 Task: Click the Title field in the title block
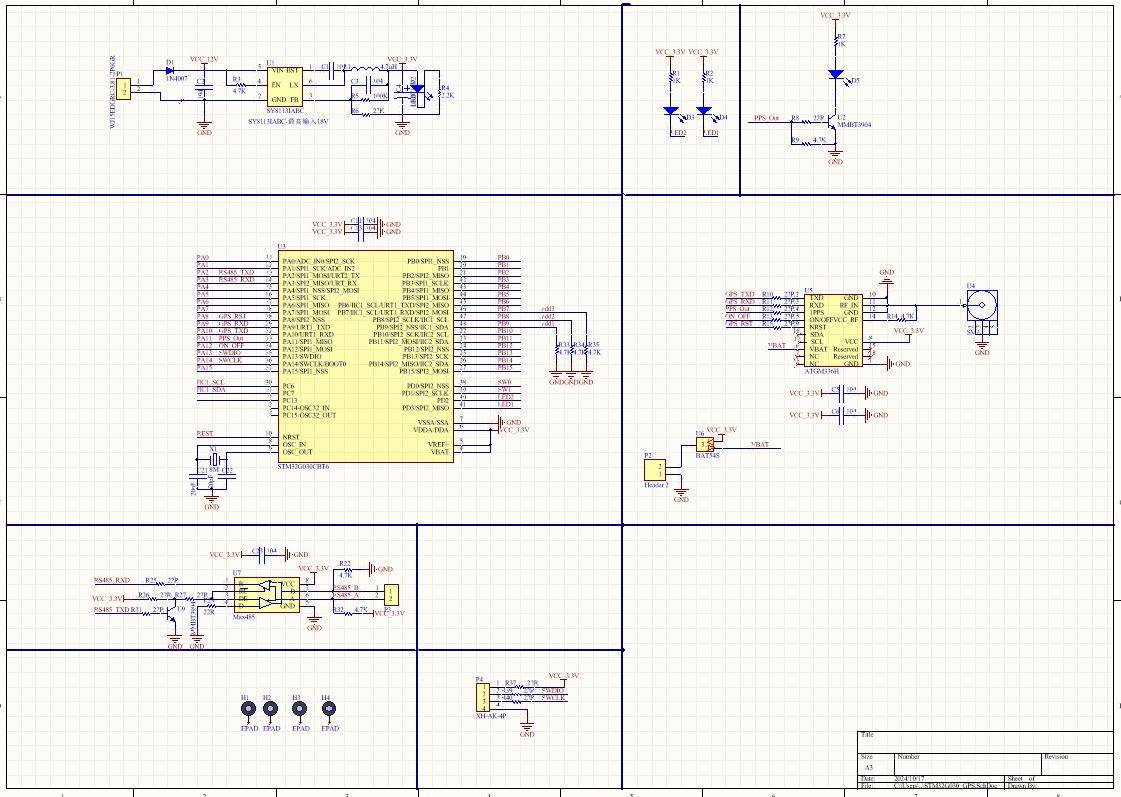click(x=985, y=742)
